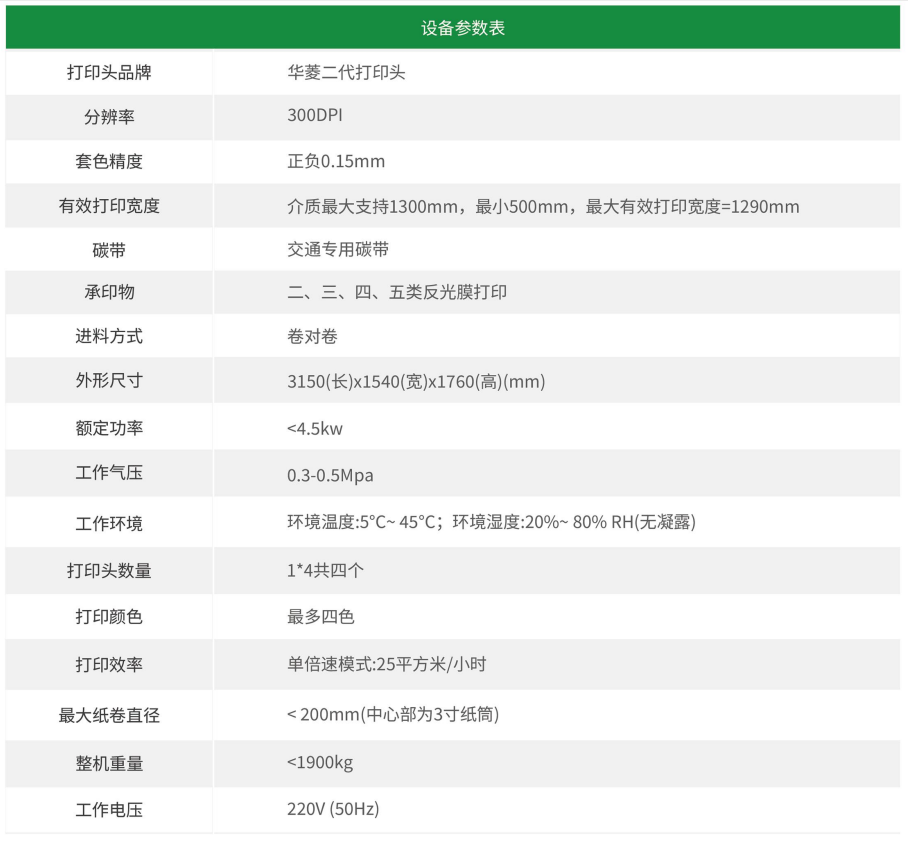The height and width of the screenshot is (842, 908).
Task: Select the 华菱二代打印头 value text
Action: tap(346, 73)
